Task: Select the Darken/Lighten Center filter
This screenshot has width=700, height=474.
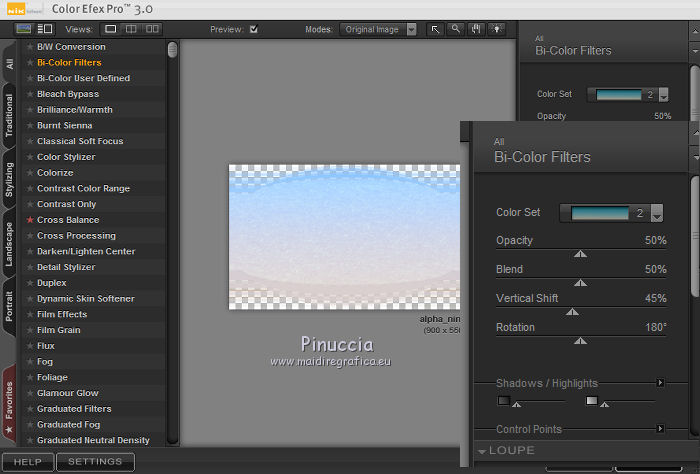Action: pos(86,251)
